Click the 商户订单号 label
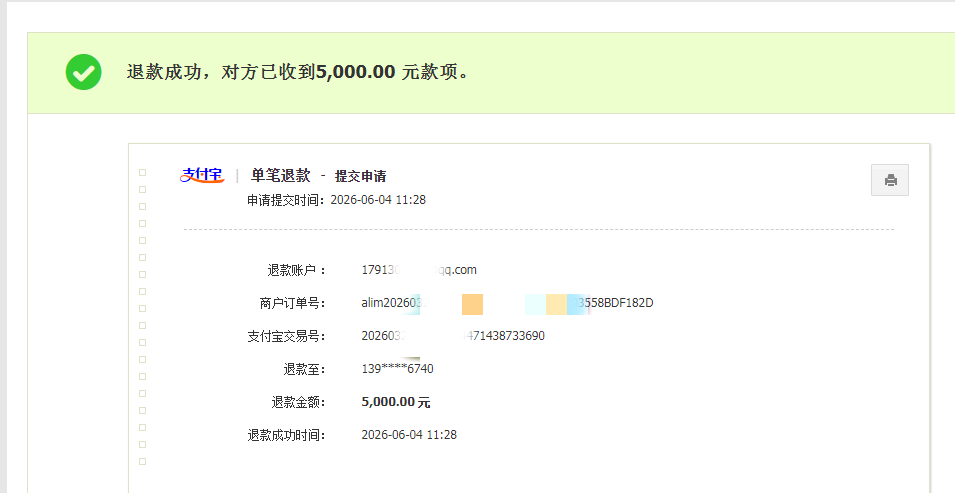This screenshot has width=955, height=493. coord(292,303)
